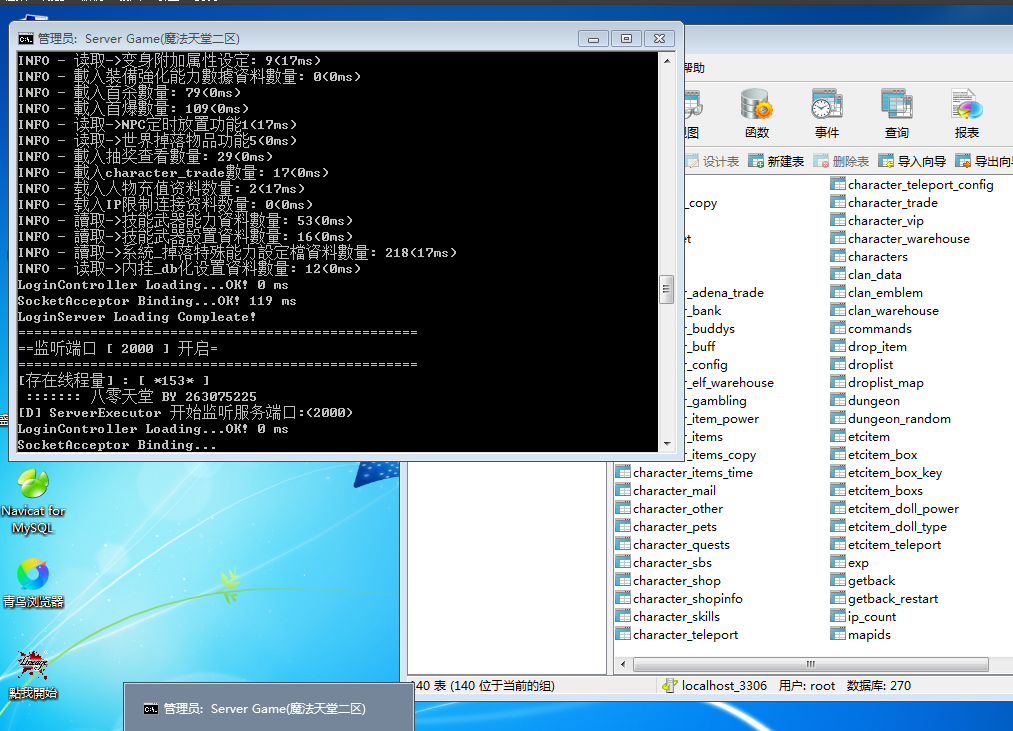Select the character_pets table

pos(667,527)
